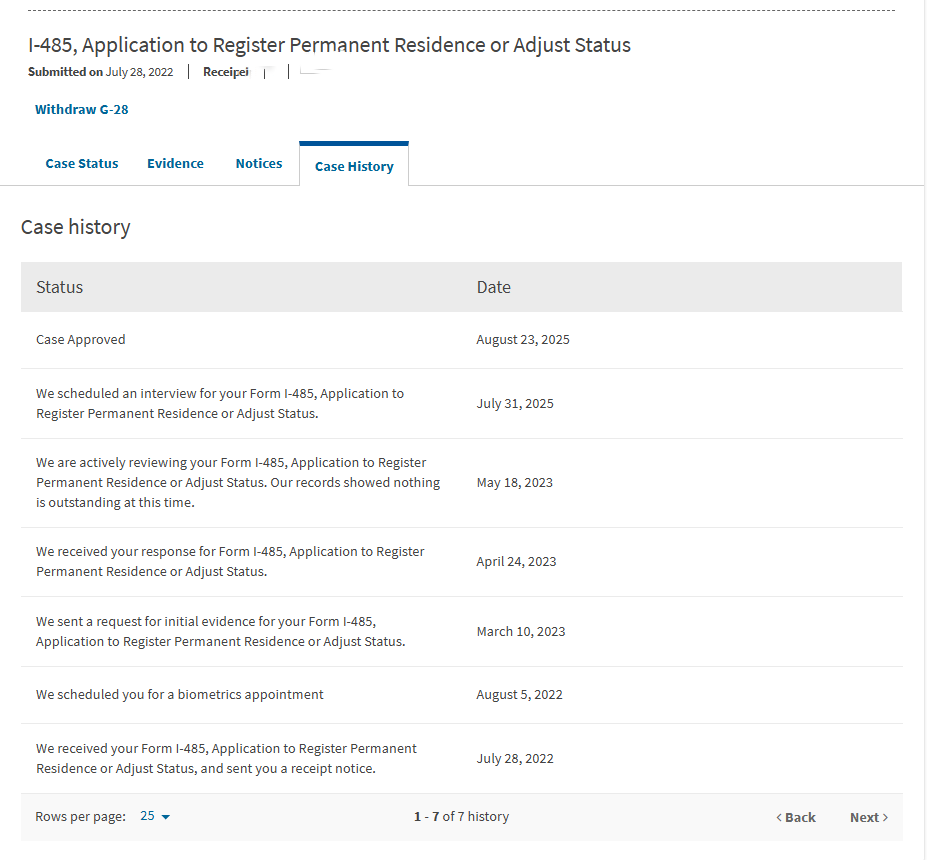Click the Status column header

(60, 287)
